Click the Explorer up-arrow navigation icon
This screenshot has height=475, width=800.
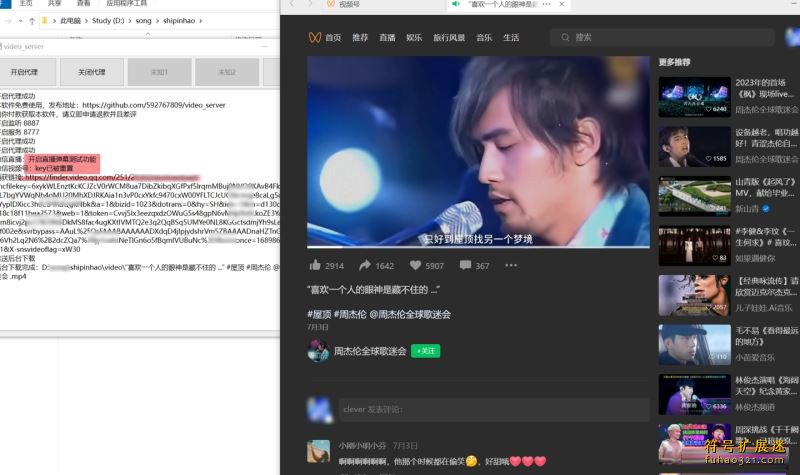(32, 21)
